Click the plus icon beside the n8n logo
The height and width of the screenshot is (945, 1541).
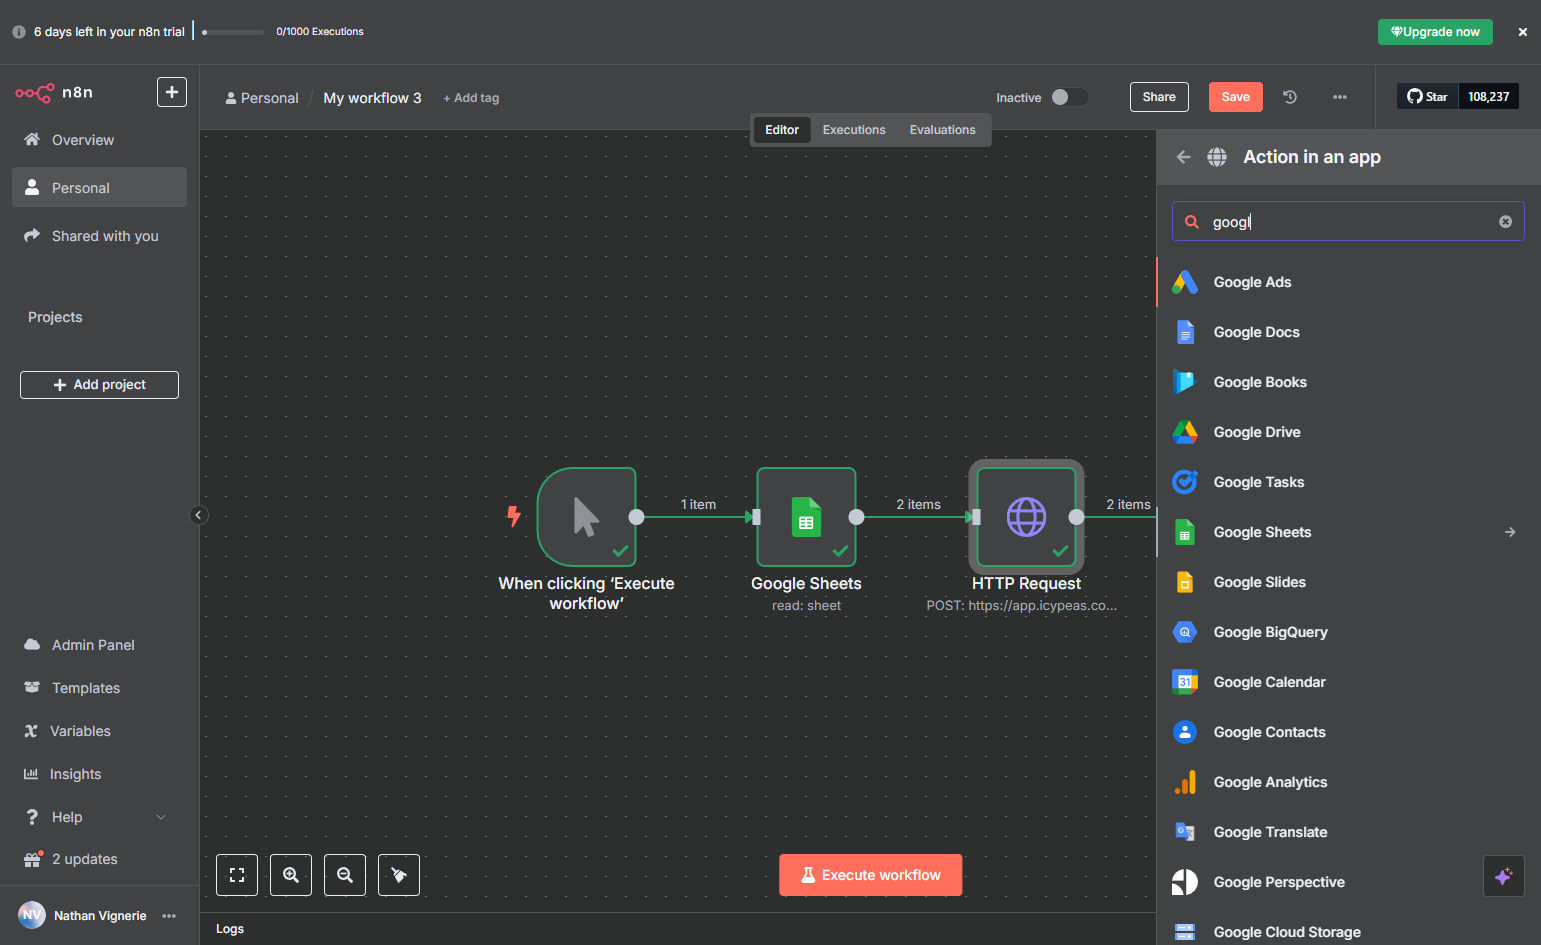pyautogui.click(x=172, y=92)
